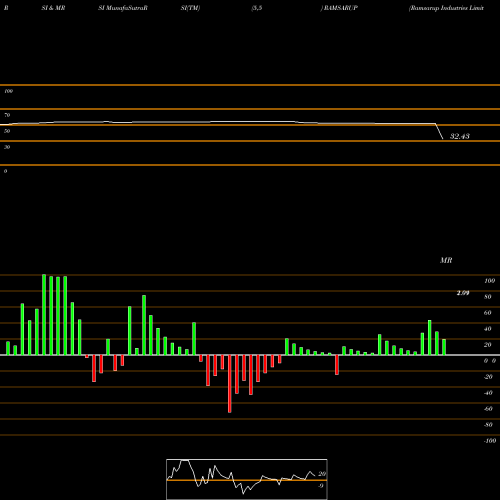Click the -80 label on the MR axis

point(488,425)
